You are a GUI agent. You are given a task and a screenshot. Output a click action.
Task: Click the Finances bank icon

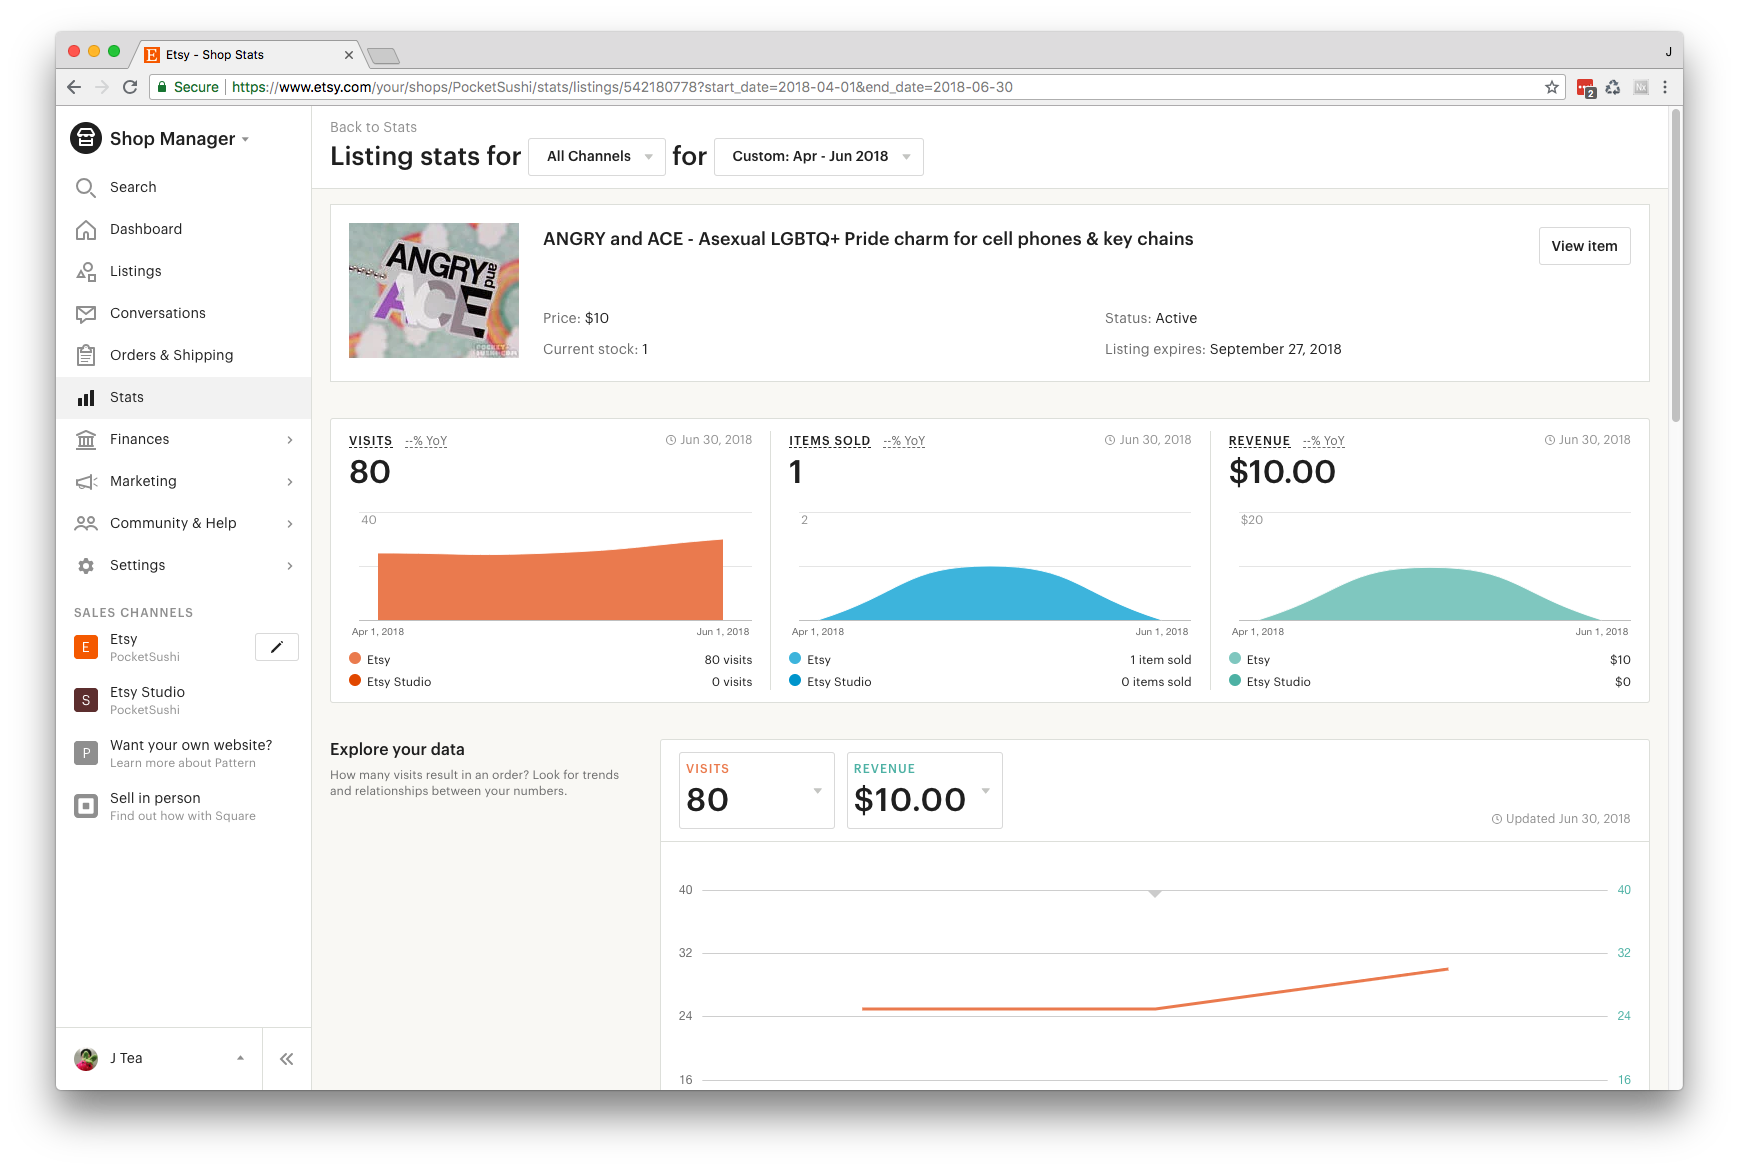coord(86,439)
